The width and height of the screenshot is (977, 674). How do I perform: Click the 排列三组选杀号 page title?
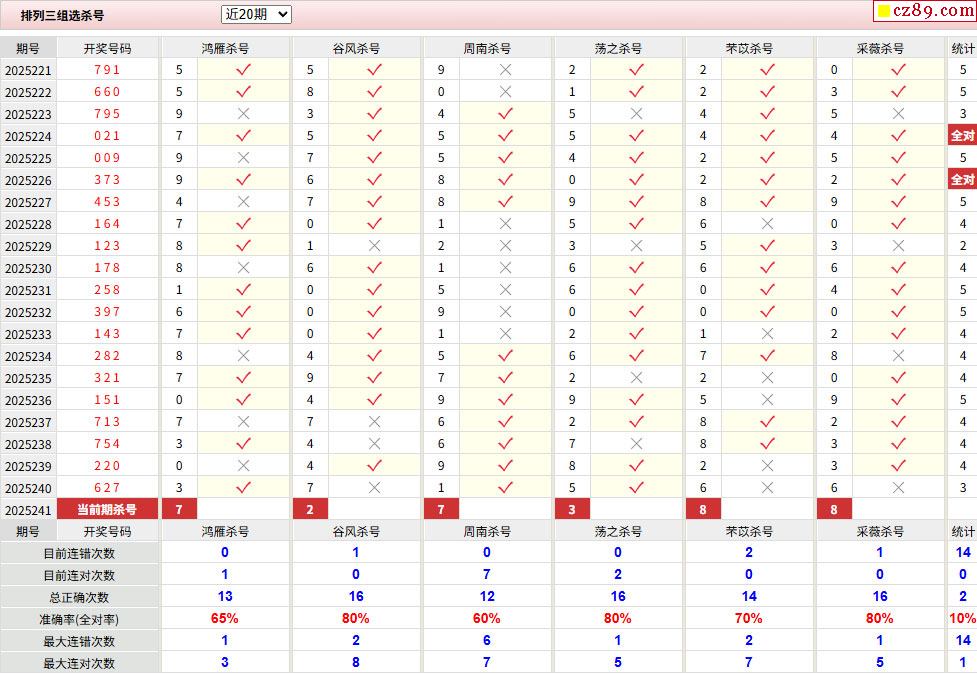pos(62,16)
